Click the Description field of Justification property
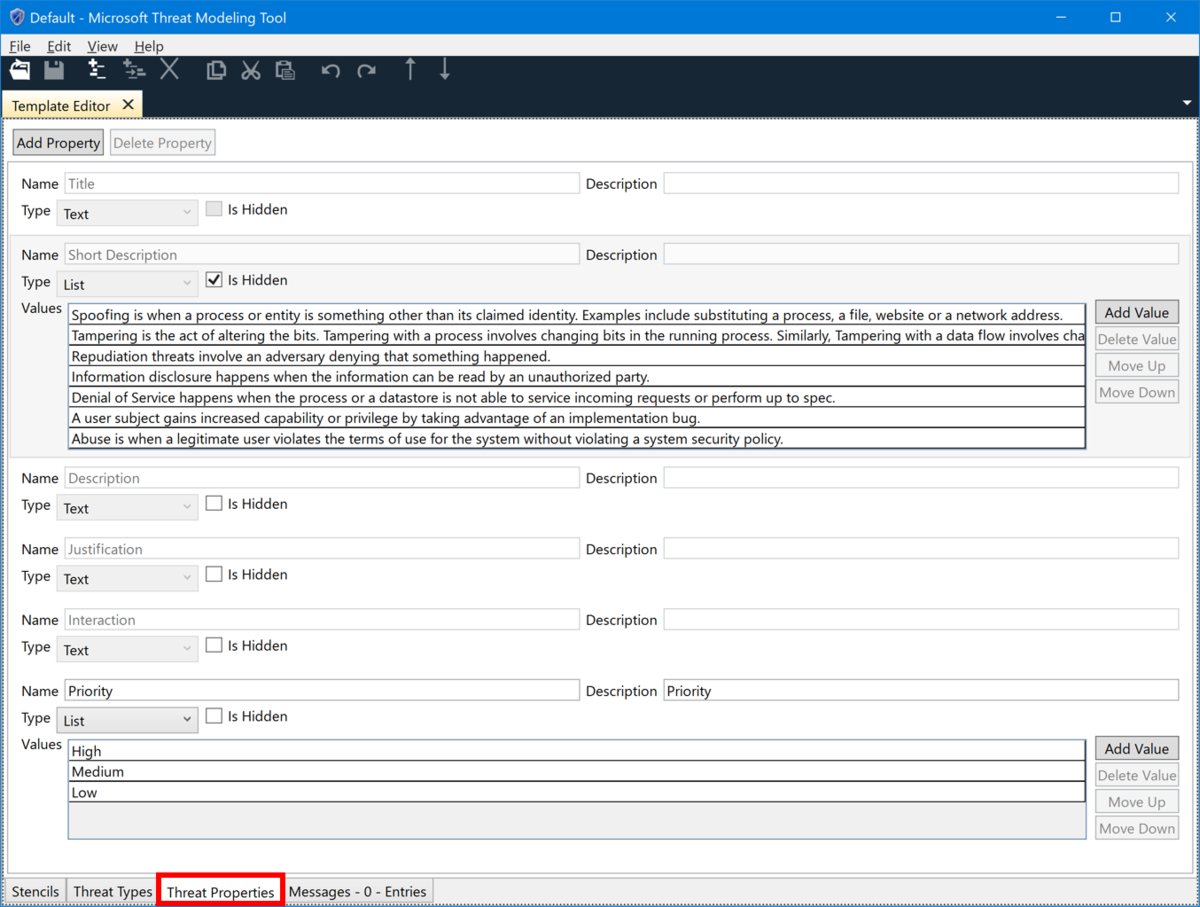The width and height of the screenshot is (1200, 907). [921, 549]
